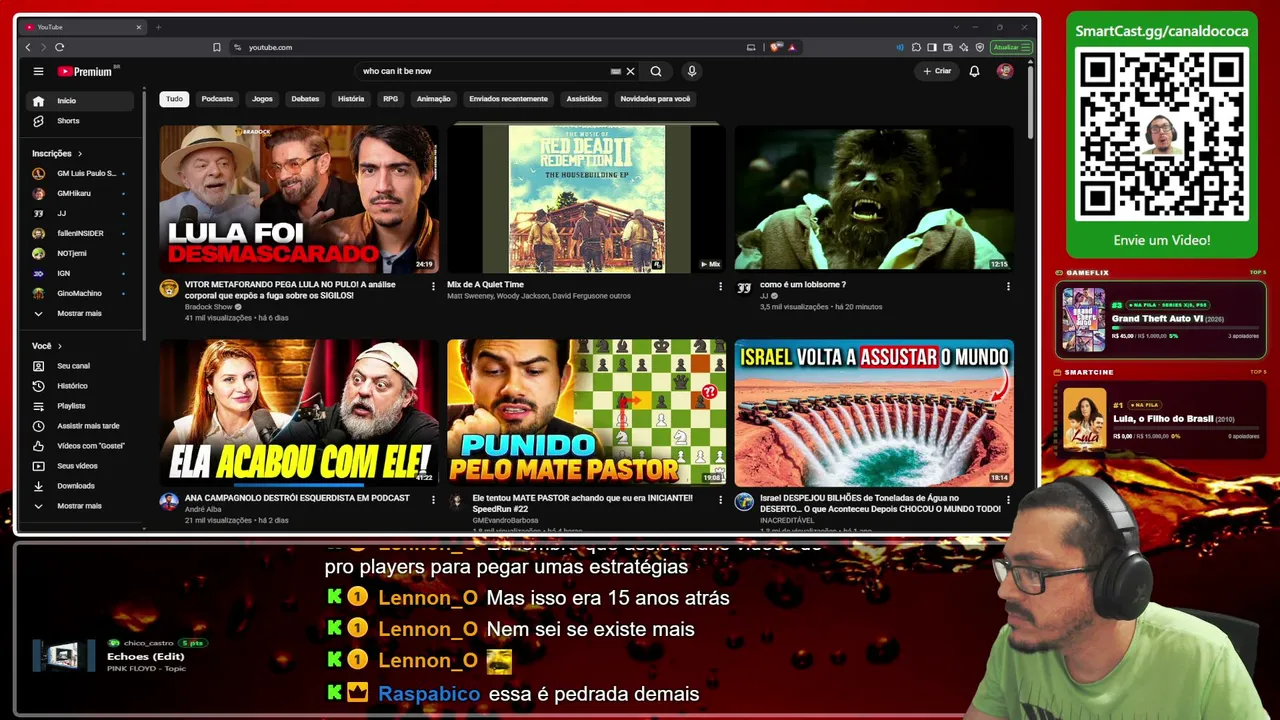
Task: Click the YouTube search input field
Action: click(x=485, y=71)
